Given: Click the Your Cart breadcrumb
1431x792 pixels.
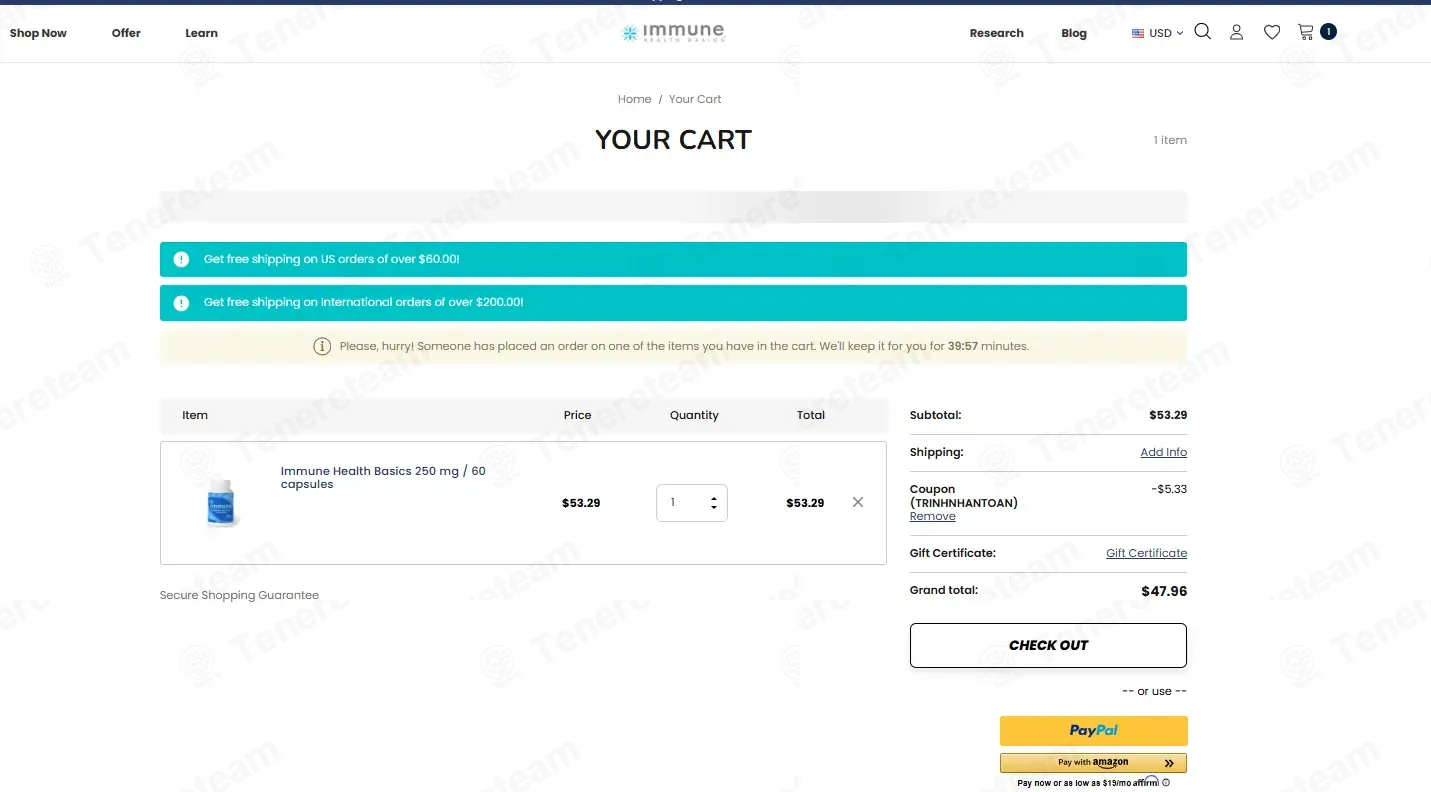Looking at the screenshot, I should pyautogui.click(x=695, y=99).
